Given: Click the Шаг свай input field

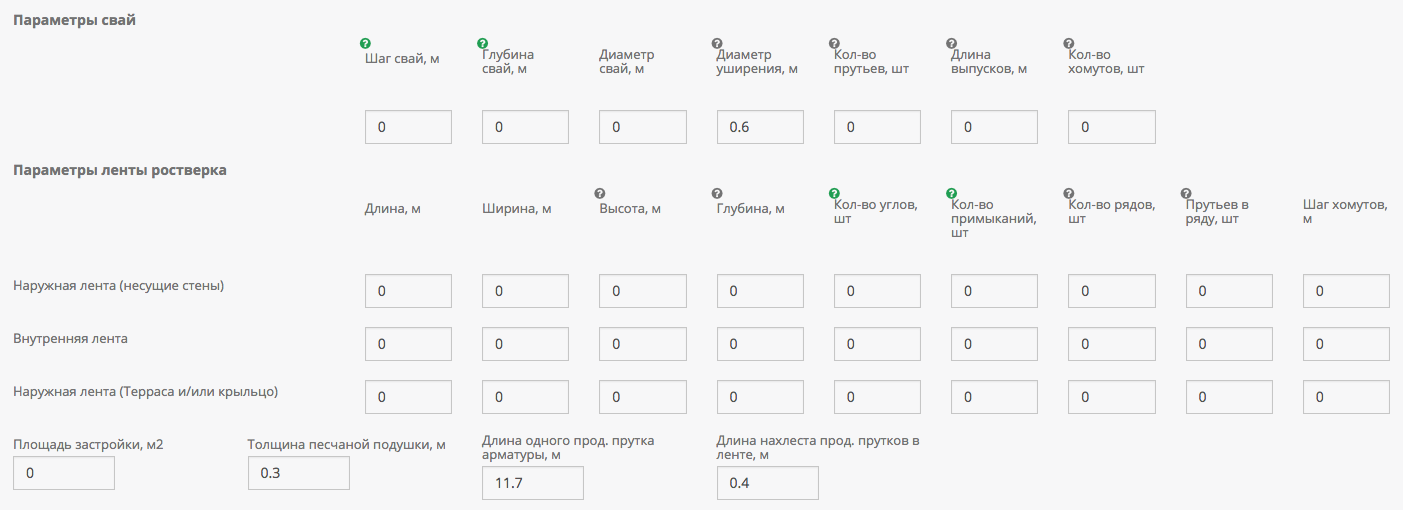Looking at the screenshot, I should coord(408,127).
